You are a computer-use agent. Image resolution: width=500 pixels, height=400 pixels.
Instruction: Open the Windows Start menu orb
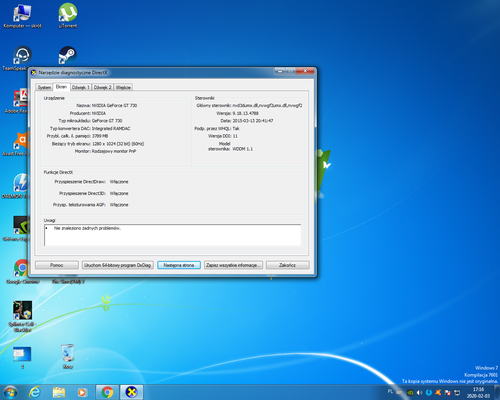(10, 392)
